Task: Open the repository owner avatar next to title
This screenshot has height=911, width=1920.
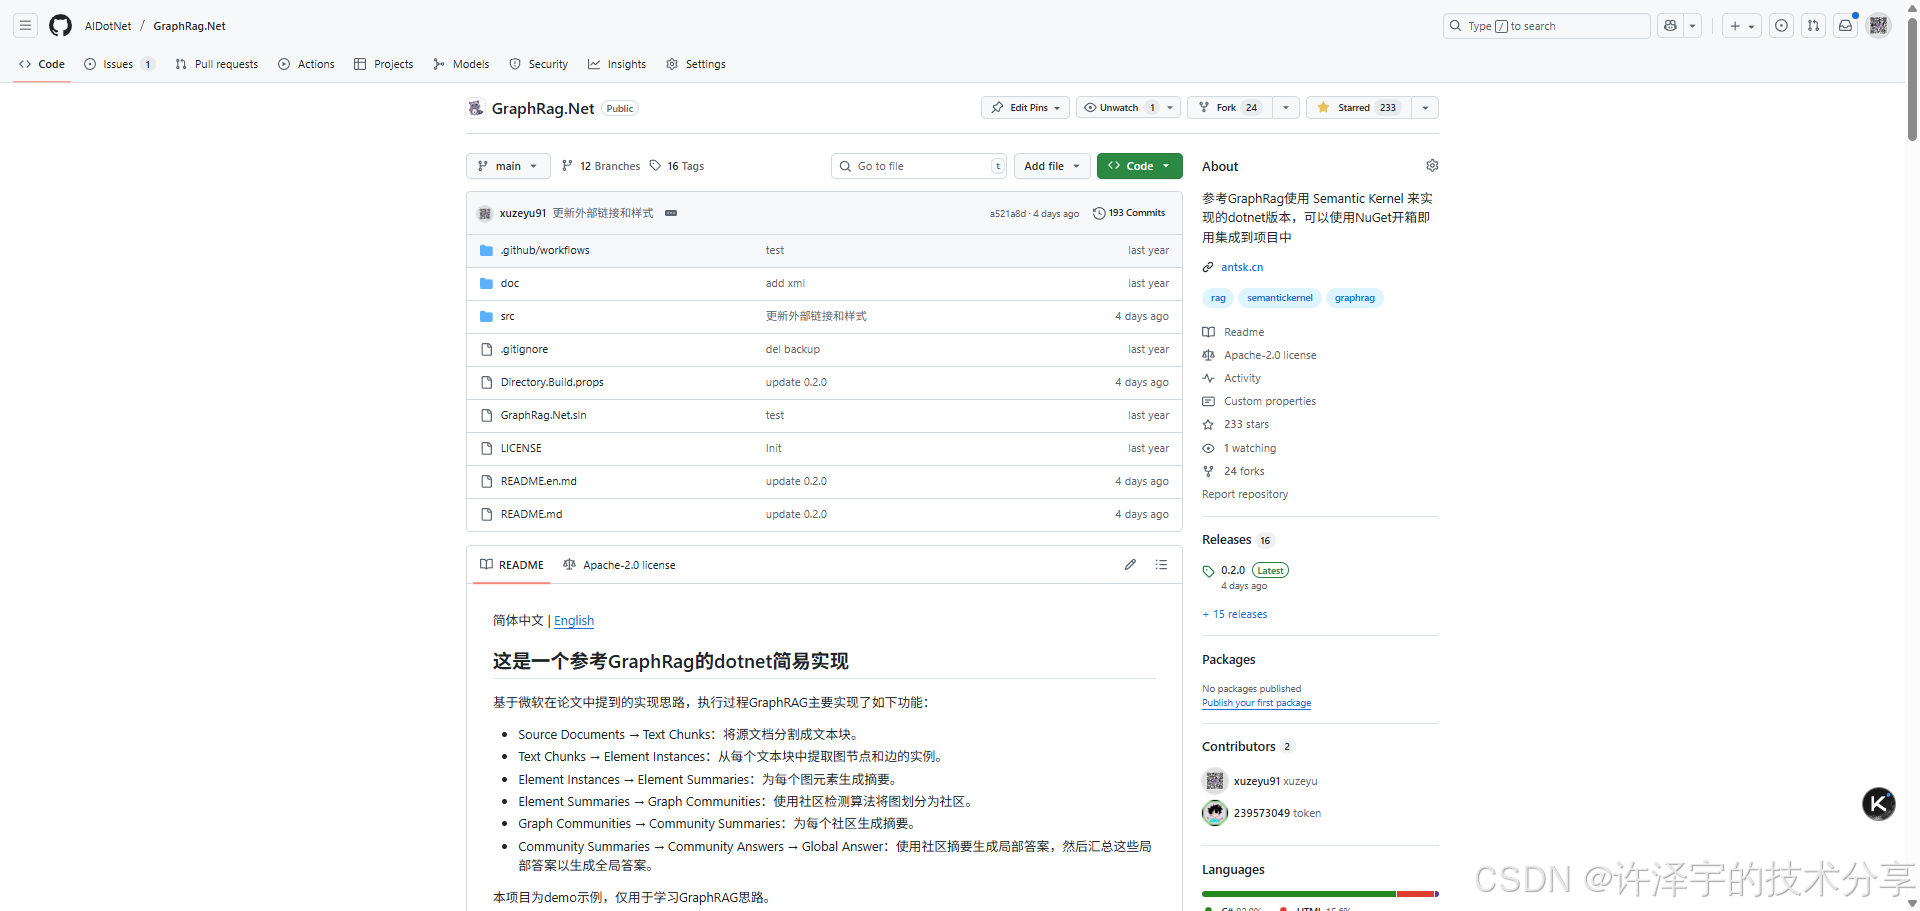Action: click(x=476, y=108)
